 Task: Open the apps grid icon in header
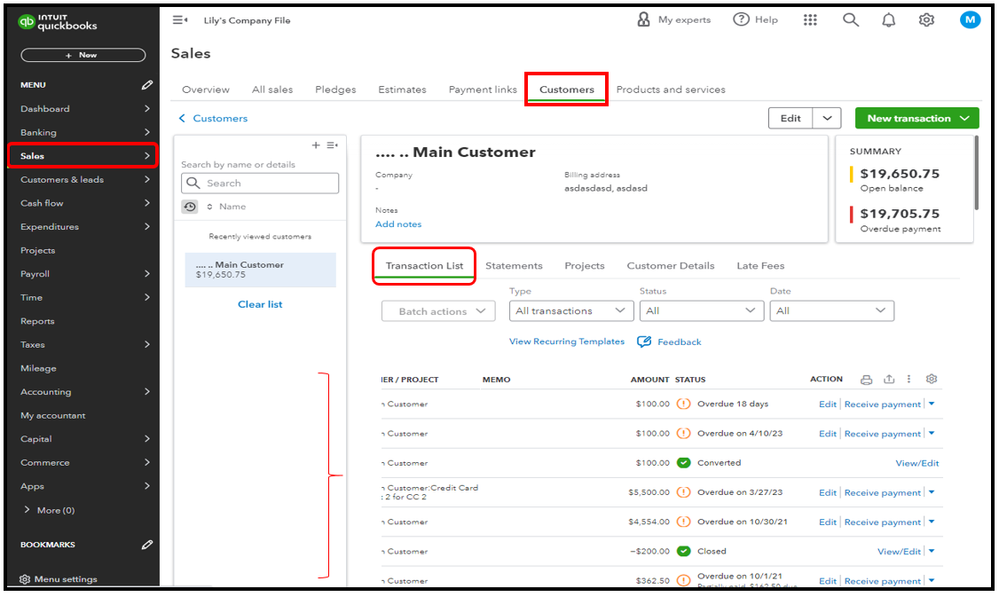[810, 20]
